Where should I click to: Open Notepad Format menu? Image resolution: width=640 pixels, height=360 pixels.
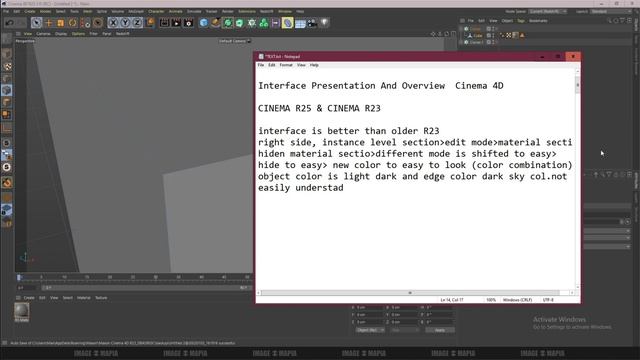(x=286, y=65)
